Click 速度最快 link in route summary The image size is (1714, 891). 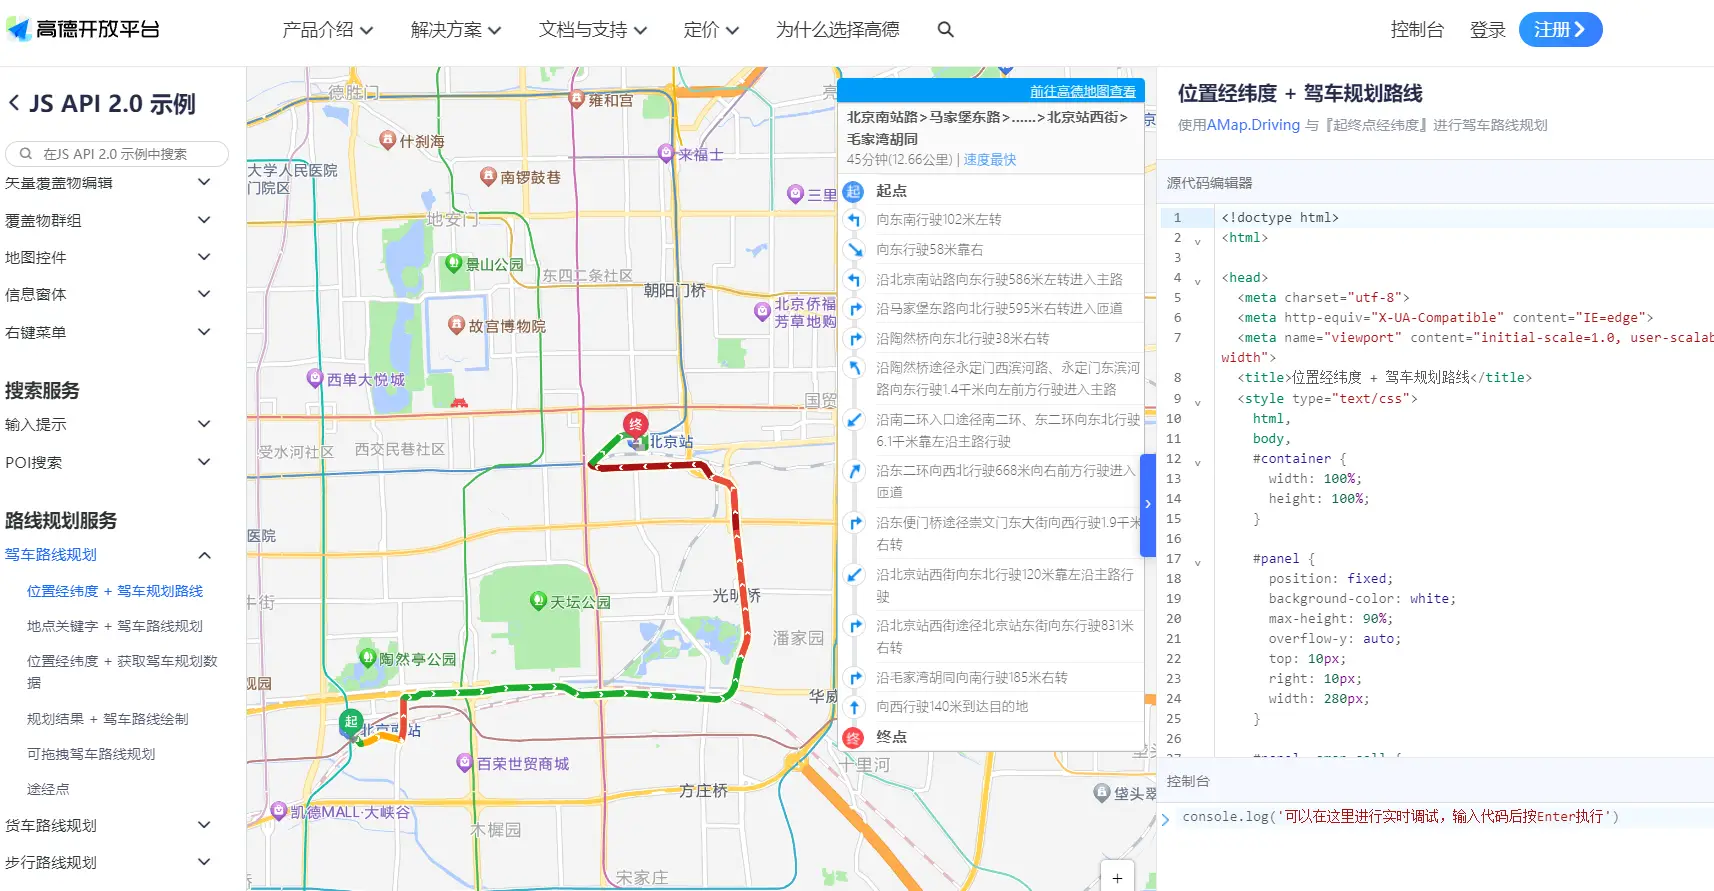coord(990,160)
